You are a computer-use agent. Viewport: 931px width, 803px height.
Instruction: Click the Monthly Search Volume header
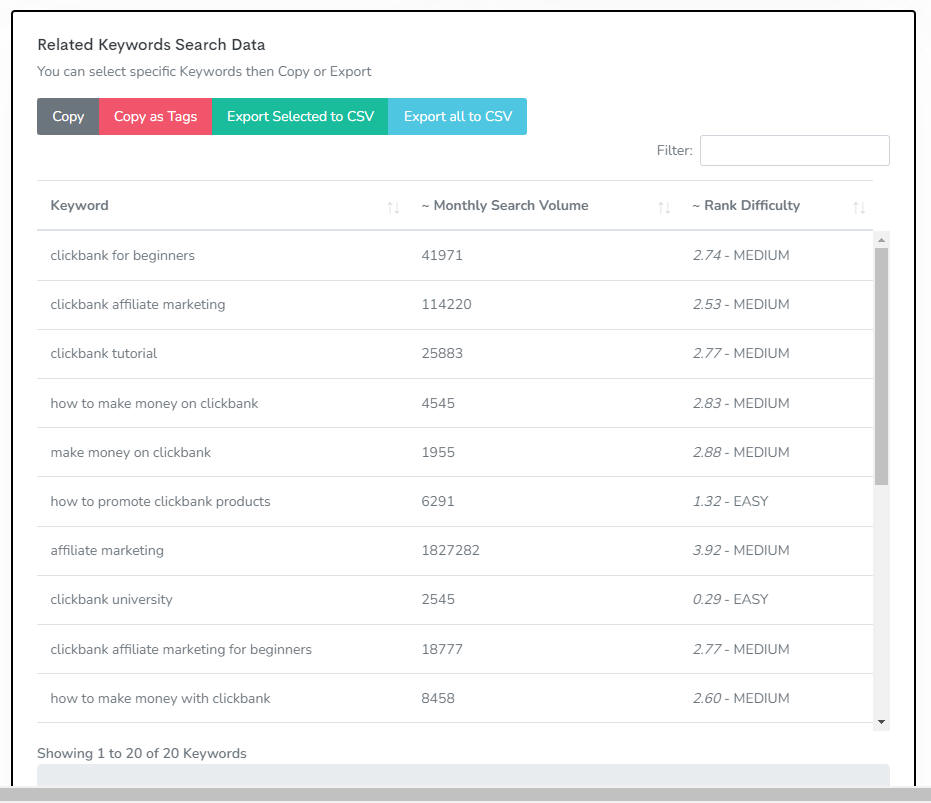505,206
